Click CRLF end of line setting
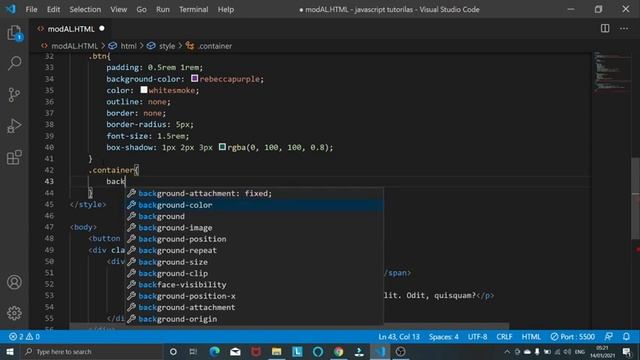This screenshot has height=360, width=640. pyautogui.click(x=504, y=337)
